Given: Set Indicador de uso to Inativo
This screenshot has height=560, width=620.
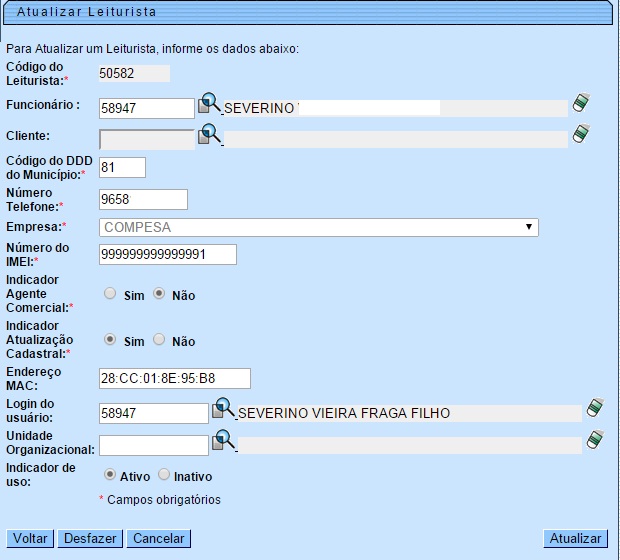Looking at the screenshot, I should click(164, 474).
